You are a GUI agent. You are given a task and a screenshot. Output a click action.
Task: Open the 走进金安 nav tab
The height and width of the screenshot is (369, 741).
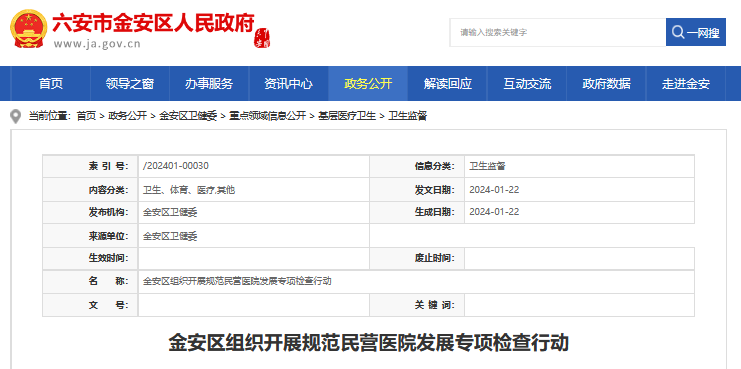pos(686,84)
